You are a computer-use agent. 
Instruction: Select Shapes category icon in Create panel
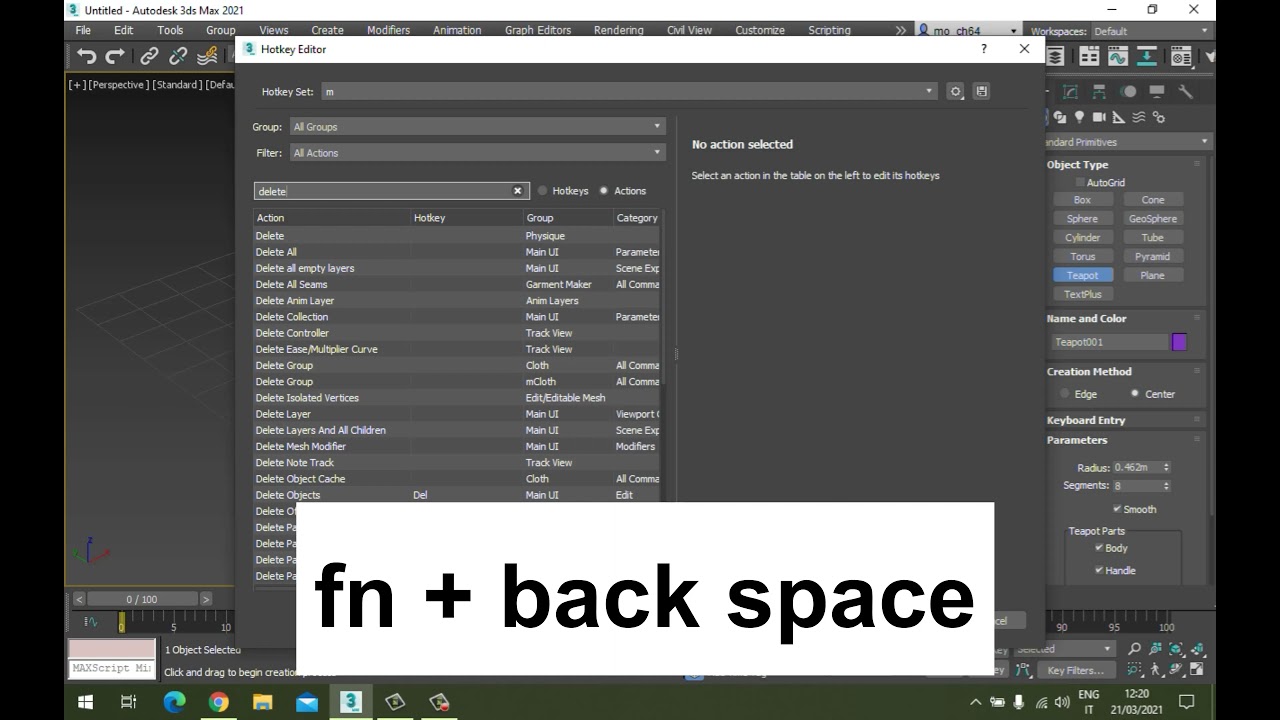tap(1061, 117)
